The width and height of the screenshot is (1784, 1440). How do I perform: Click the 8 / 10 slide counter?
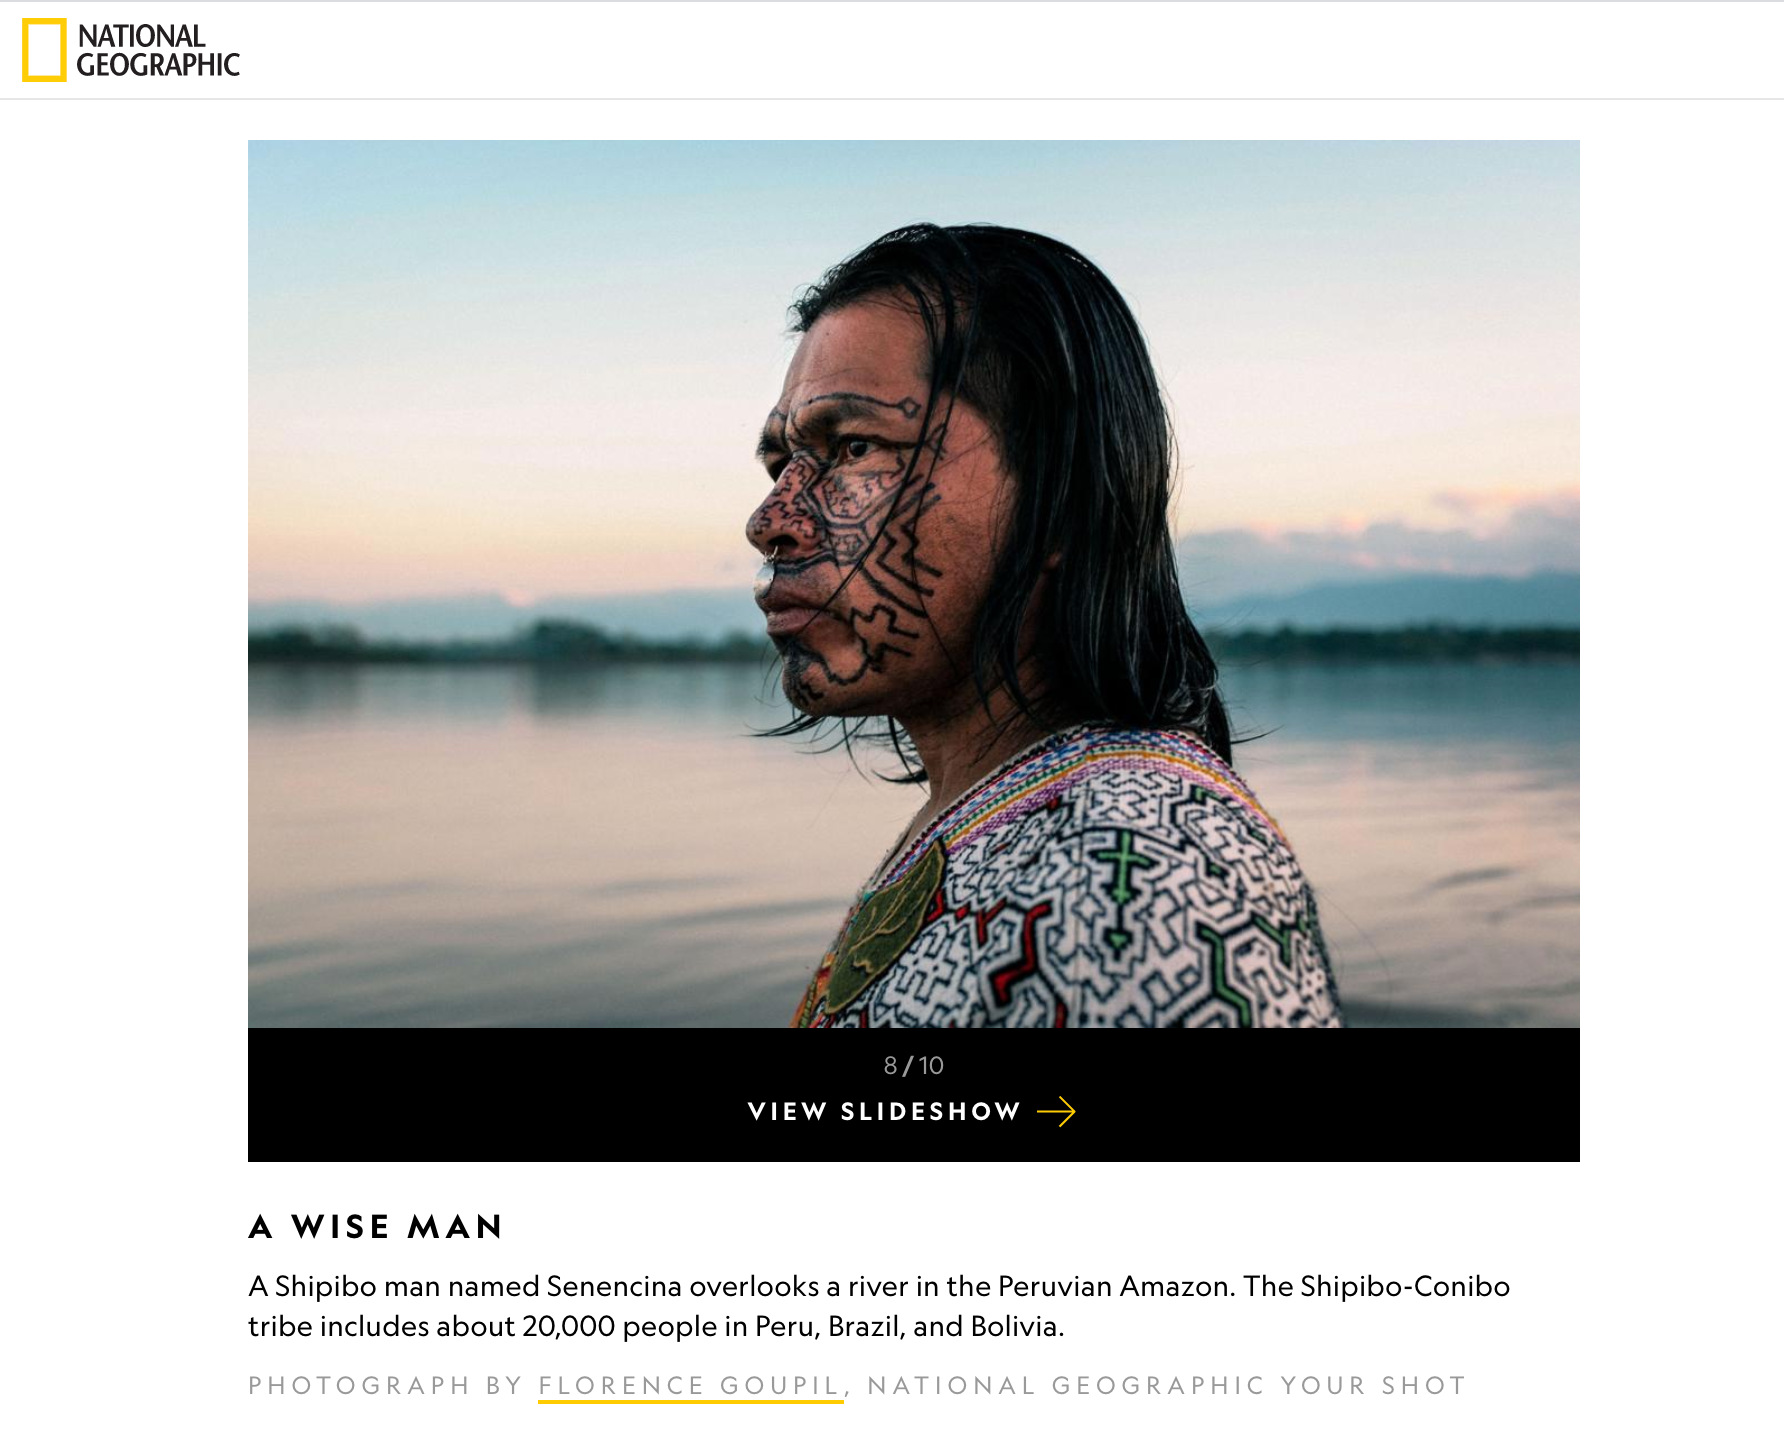913,1066
